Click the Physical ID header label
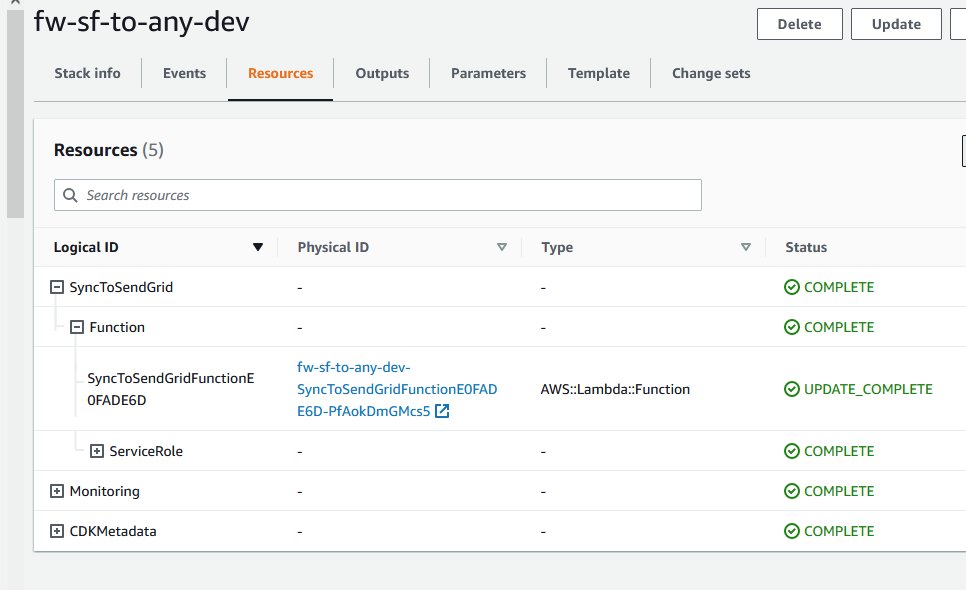This screenshot has height=590, width=966. pyautogui.click(x=333, y=247)
